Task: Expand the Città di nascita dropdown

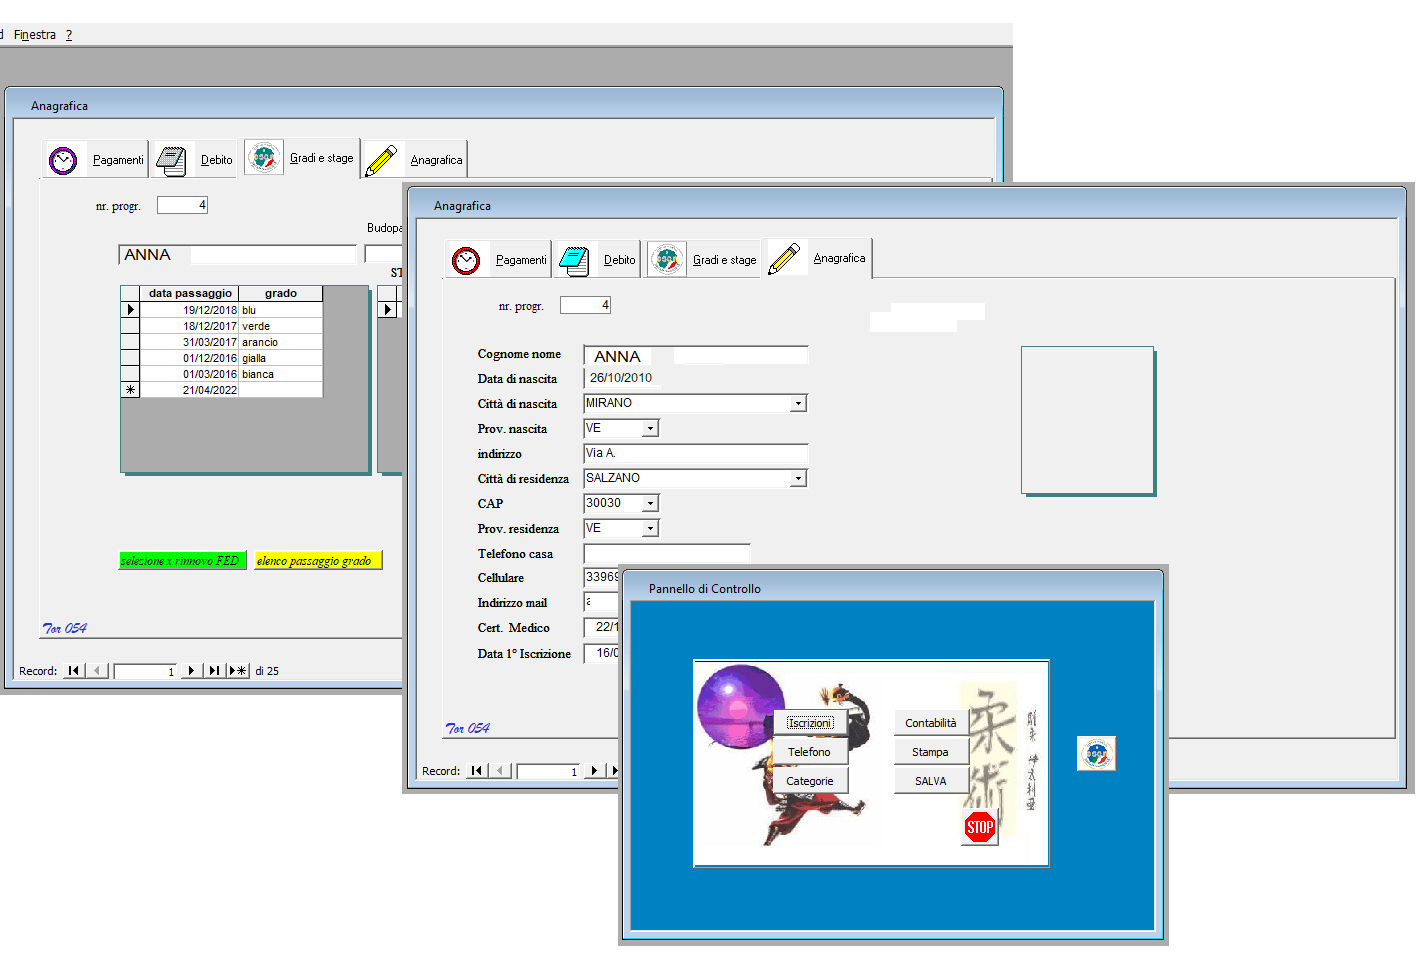Action: [x=798, y=404]
